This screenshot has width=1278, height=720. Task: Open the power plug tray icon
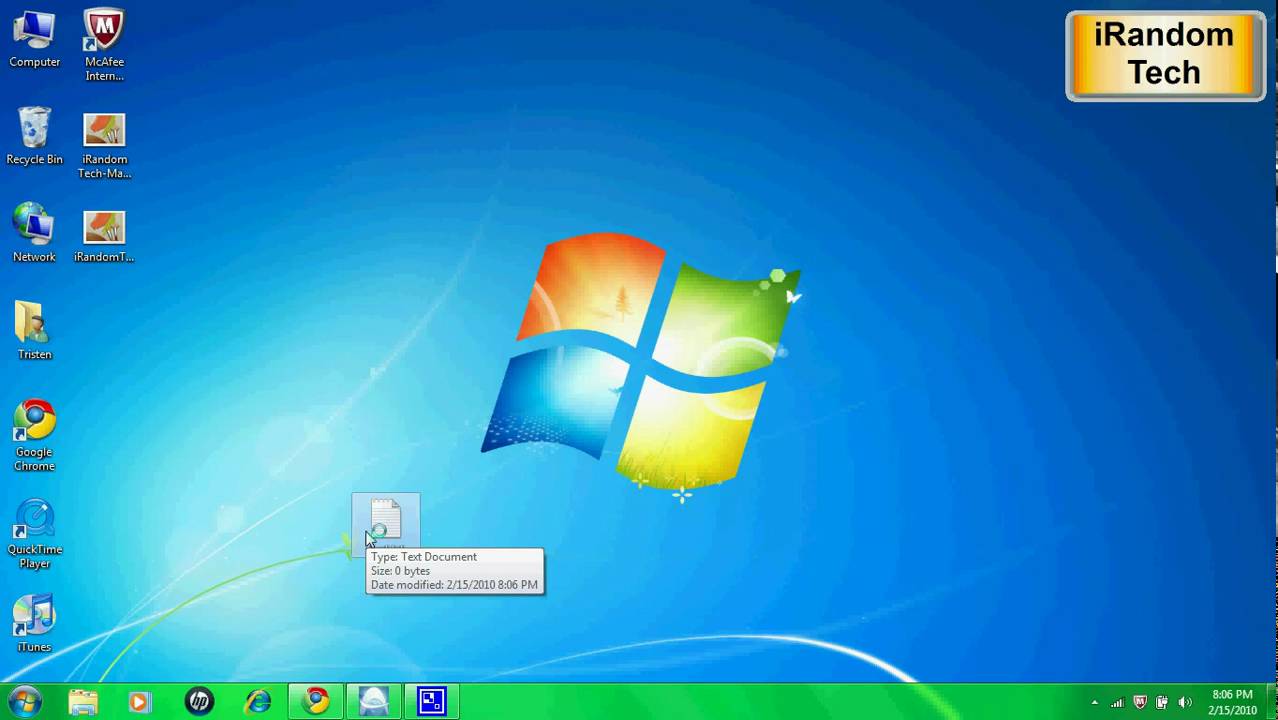pyautogui.click(x=1162, y=702)
